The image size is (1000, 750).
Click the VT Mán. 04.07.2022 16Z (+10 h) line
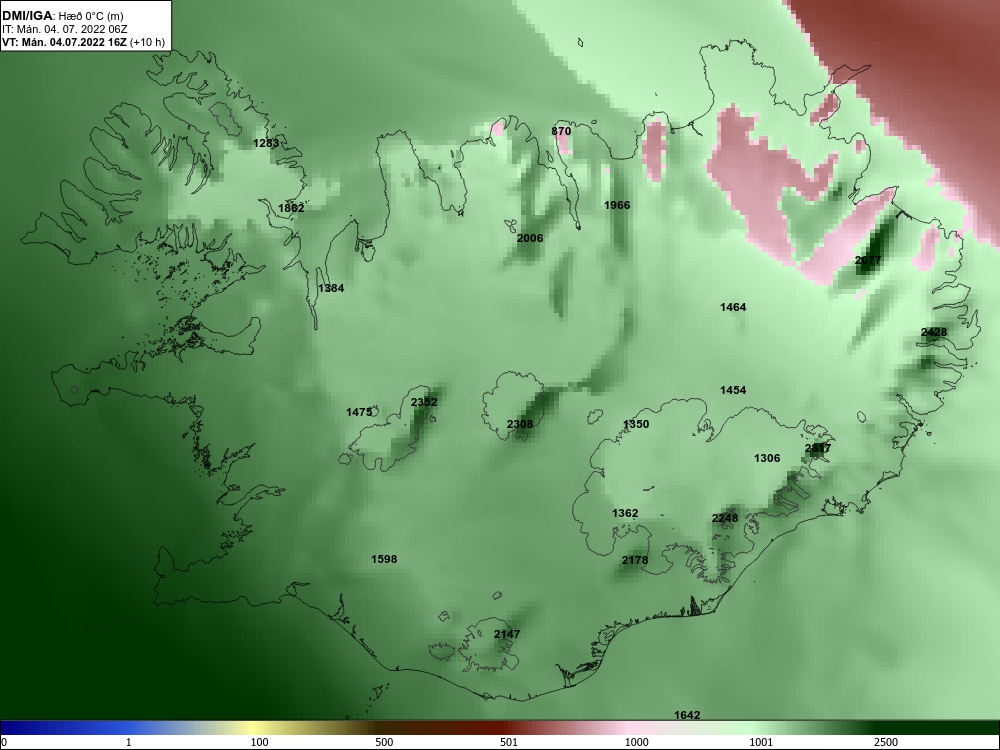pos(83,43)
